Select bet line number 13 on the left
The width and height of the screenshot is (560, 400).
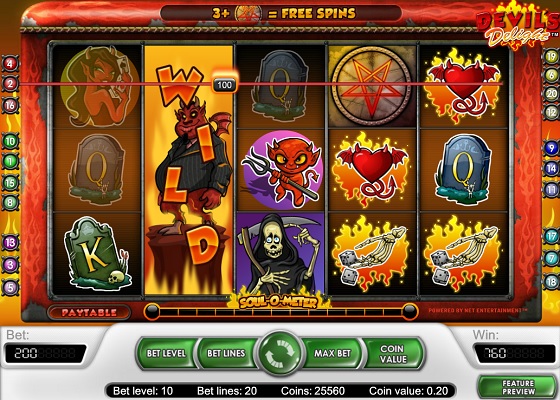[10, 243]
